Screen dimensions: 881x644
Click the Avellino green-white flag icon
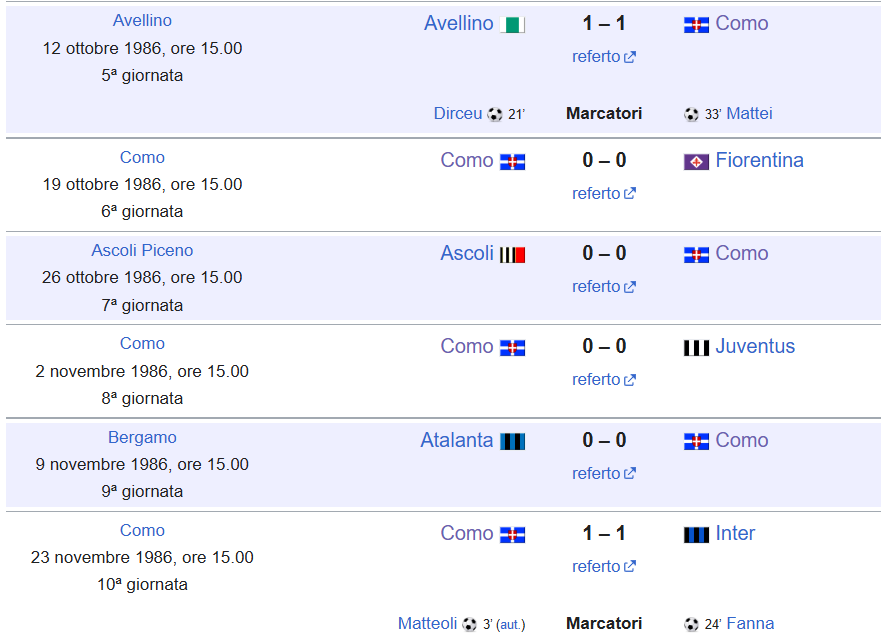512,25
